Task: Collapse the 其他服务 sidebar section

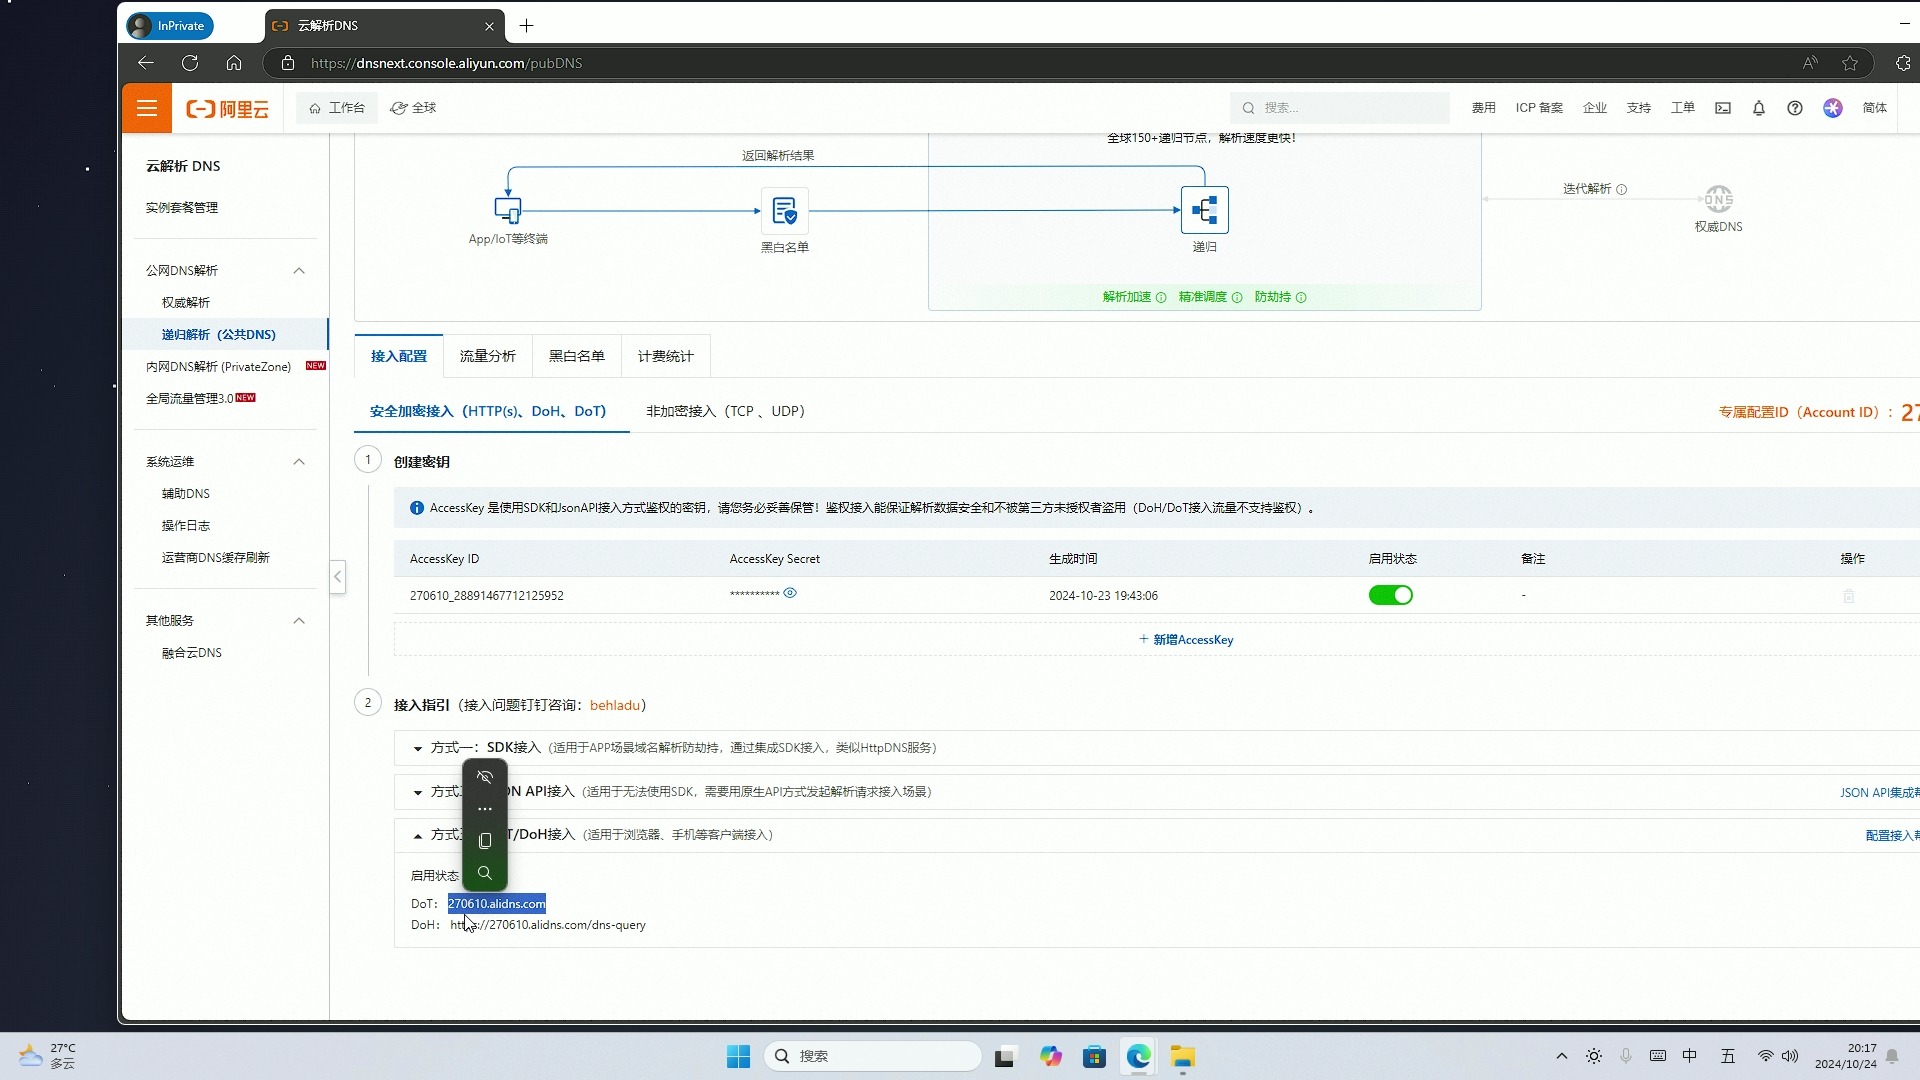Action: pos(298,621)
